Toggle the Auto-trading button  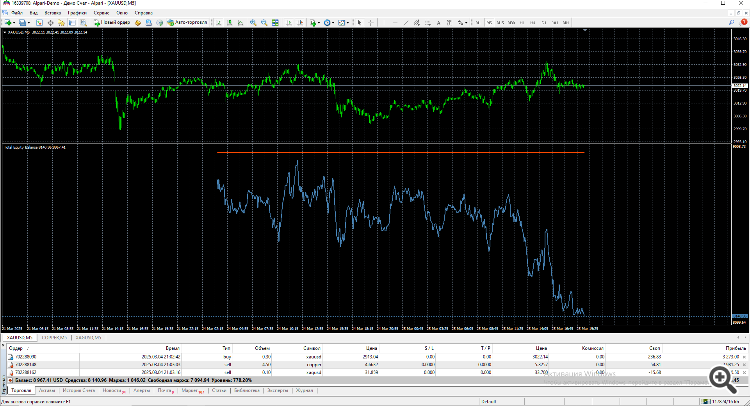click(x=188, y=22)
